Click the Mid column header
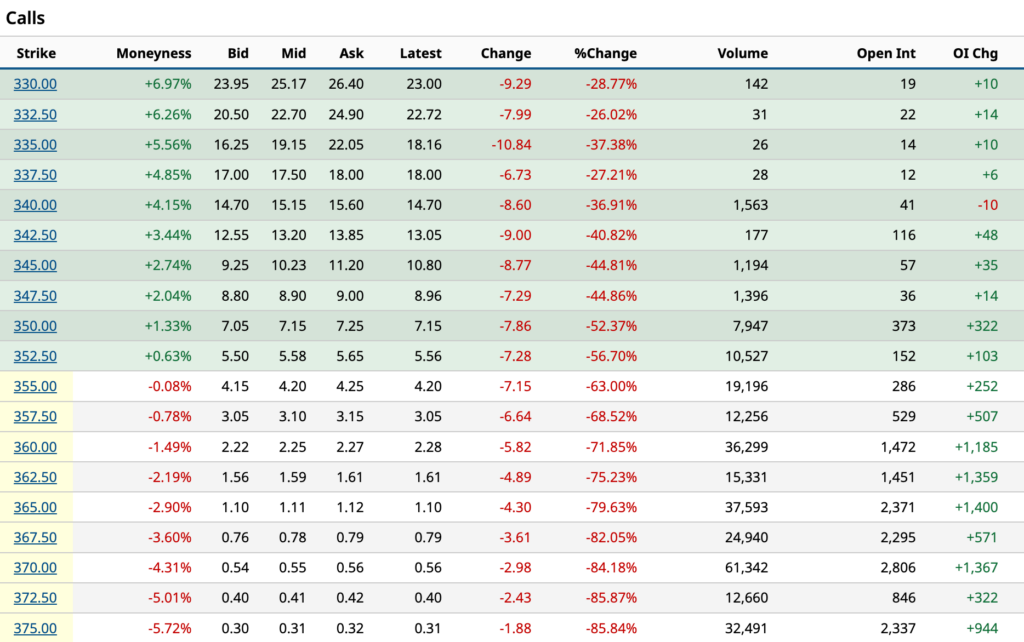 pyautogui.click(x=293, y=54)
